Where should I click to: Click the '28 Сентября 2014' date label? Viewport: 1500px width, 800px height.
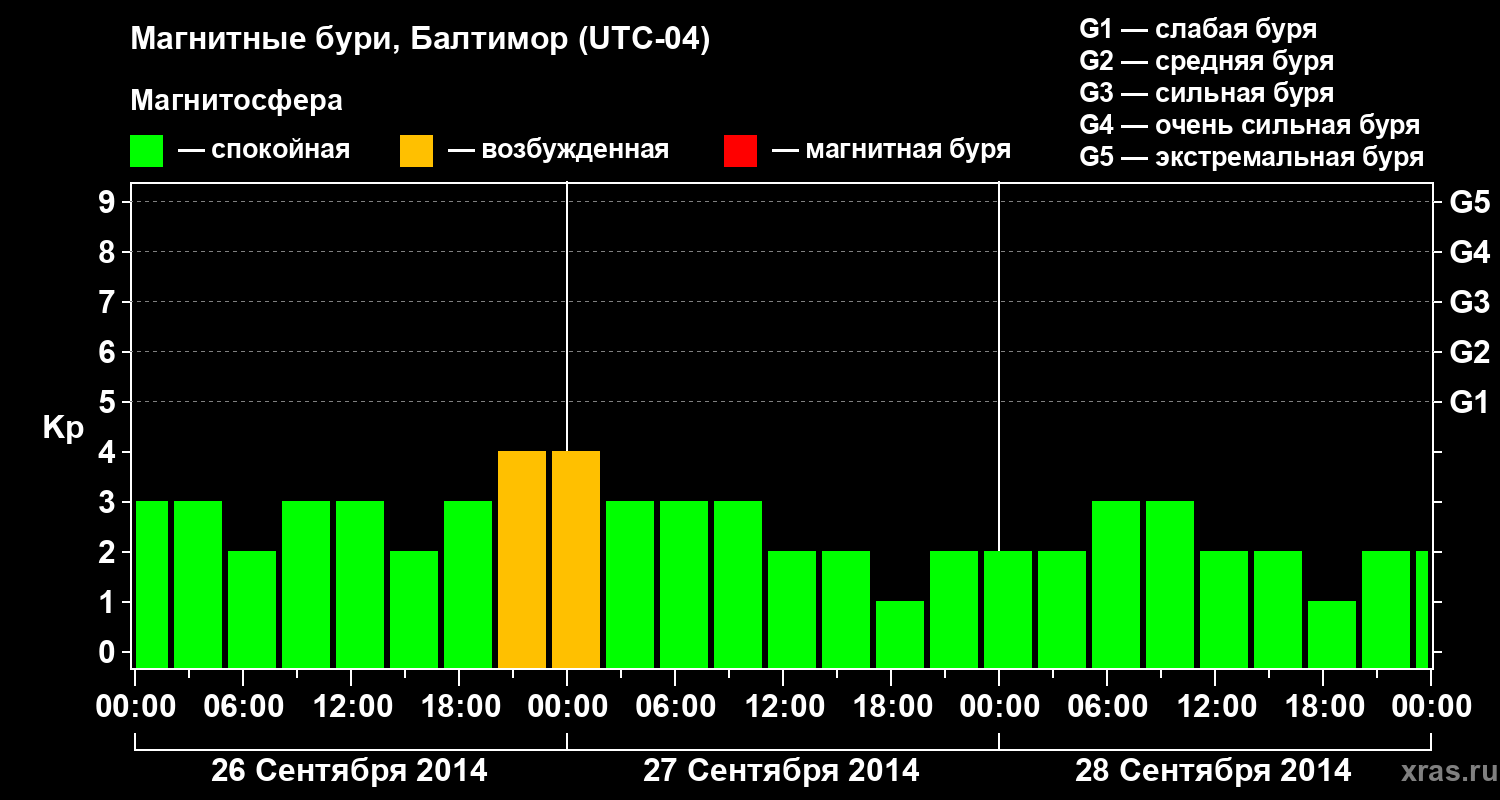[x=1213, y=771]
